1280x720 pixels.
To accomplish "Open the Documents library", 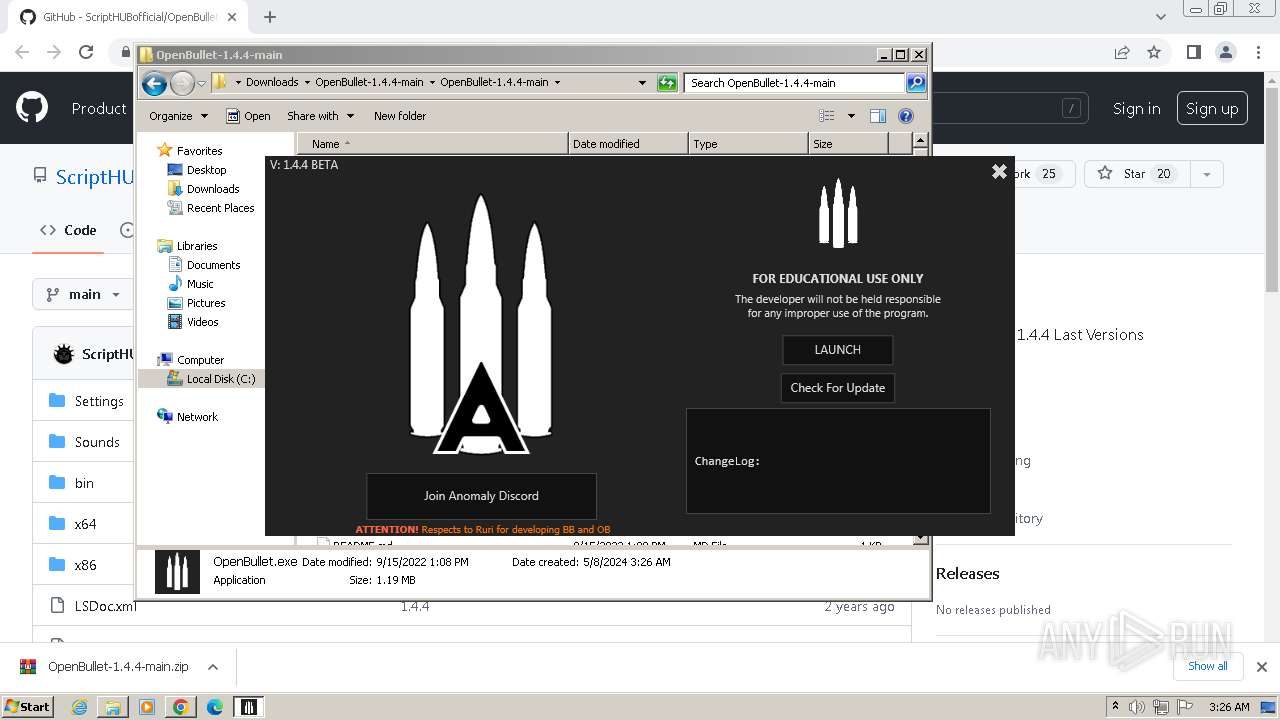I will [213, 265].
